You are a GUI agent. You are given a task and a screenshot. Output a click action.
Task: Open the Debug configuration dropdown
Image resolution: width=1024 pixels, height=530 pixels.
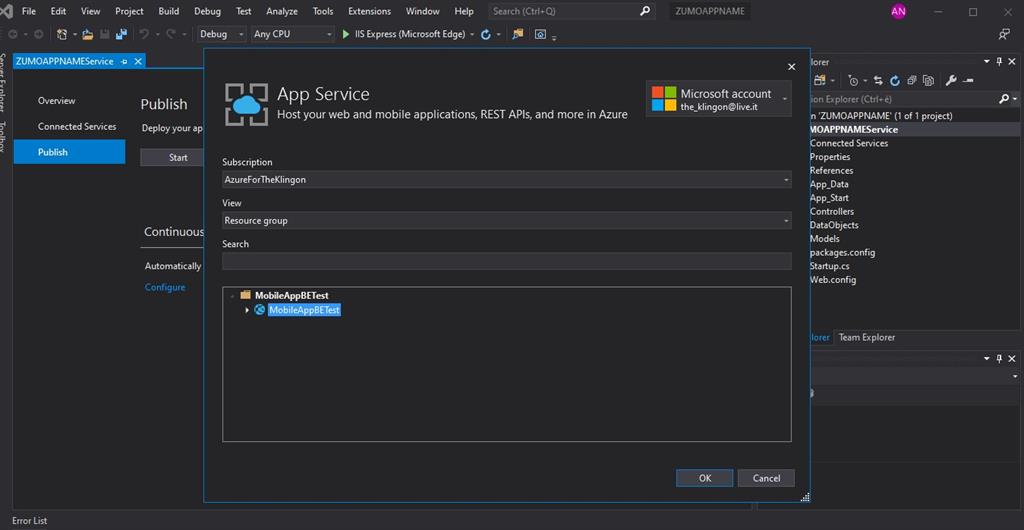click(222, 34)
